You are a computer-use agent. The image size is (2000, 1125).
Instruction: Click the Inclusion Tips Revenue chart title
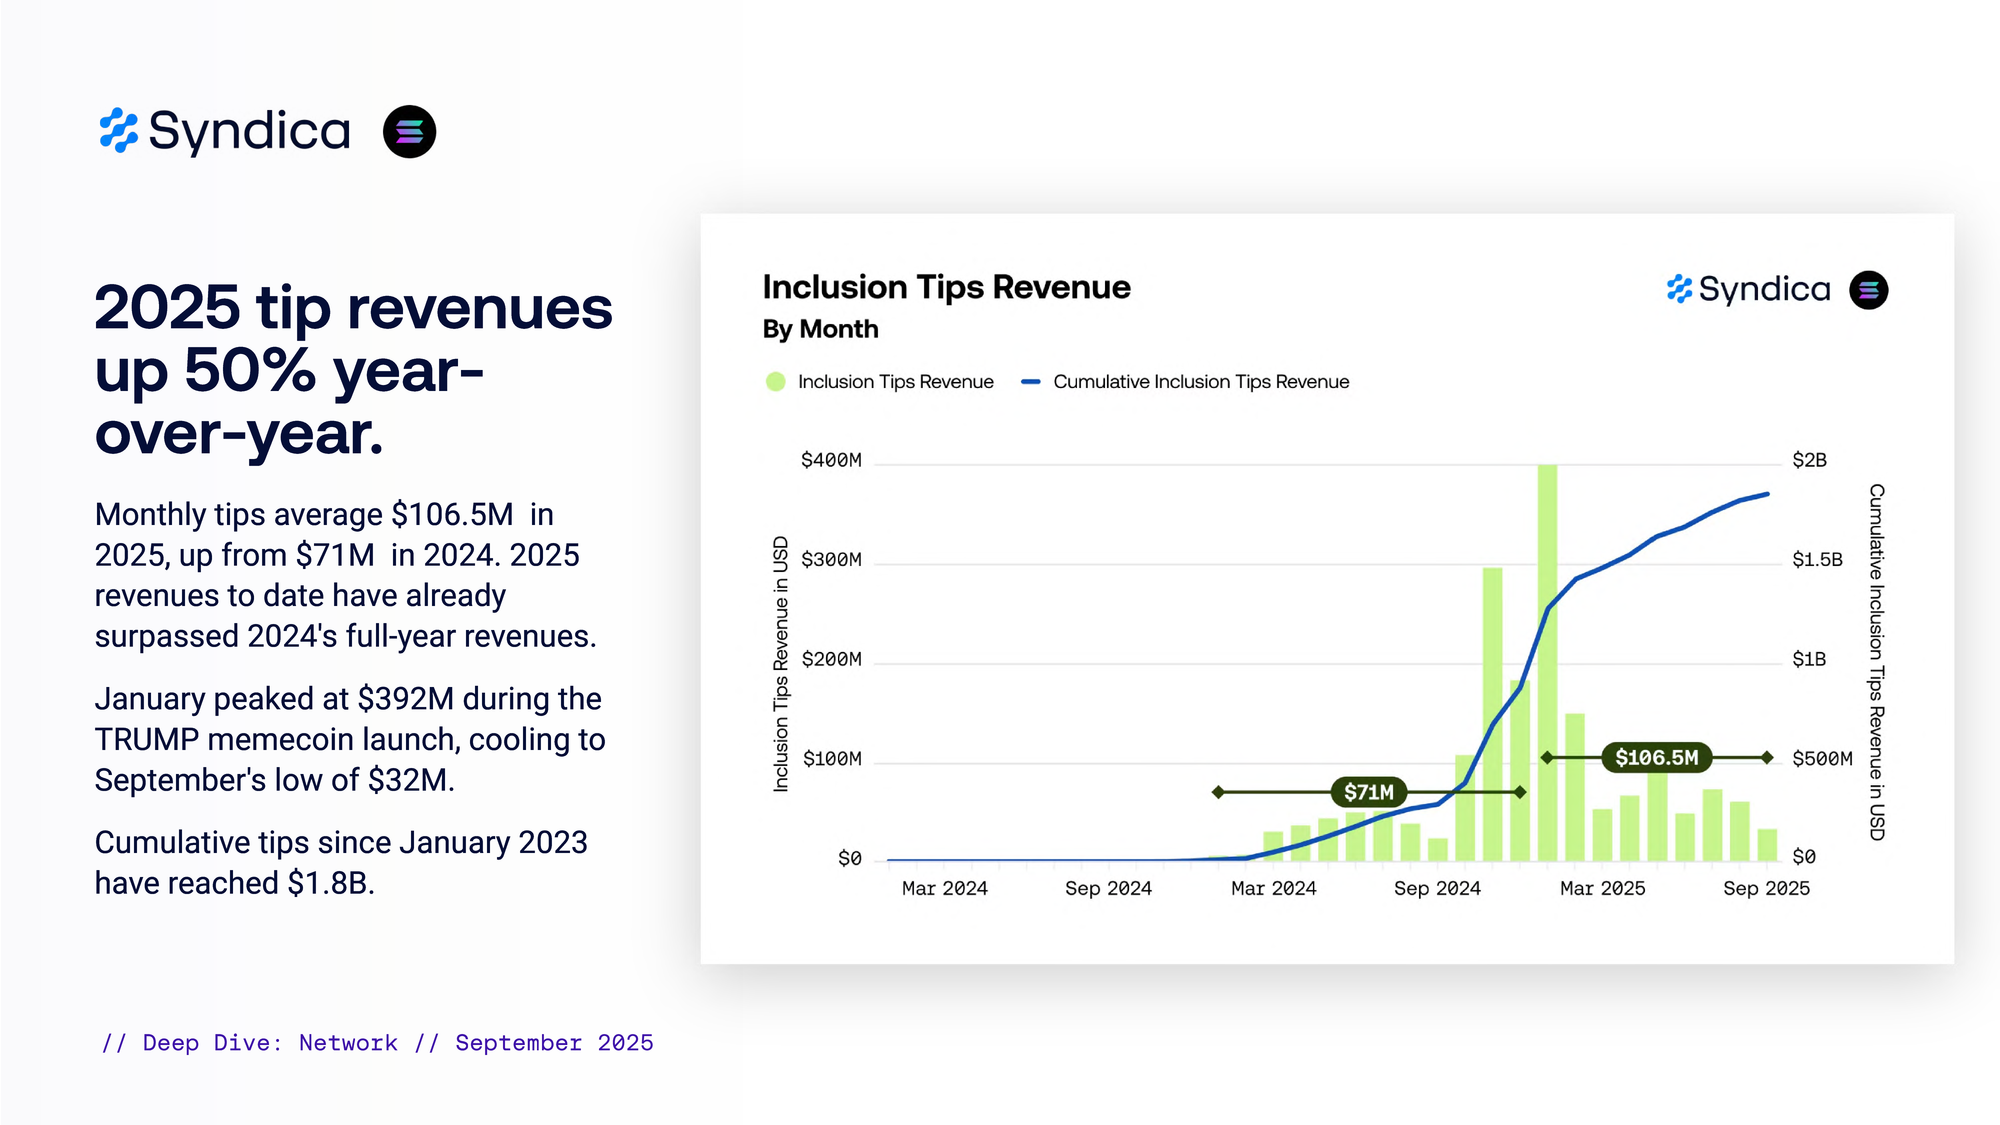(x=946, y=287)
